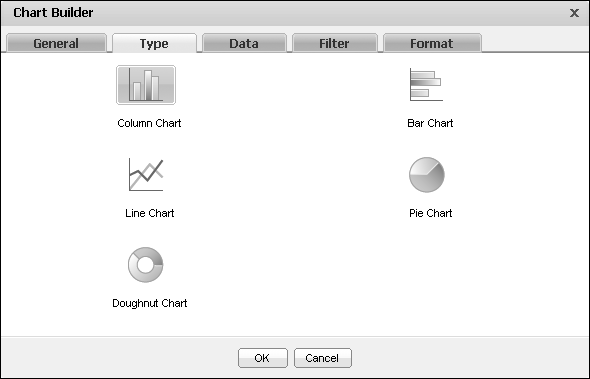Switch to the General tab

point(56,43)
